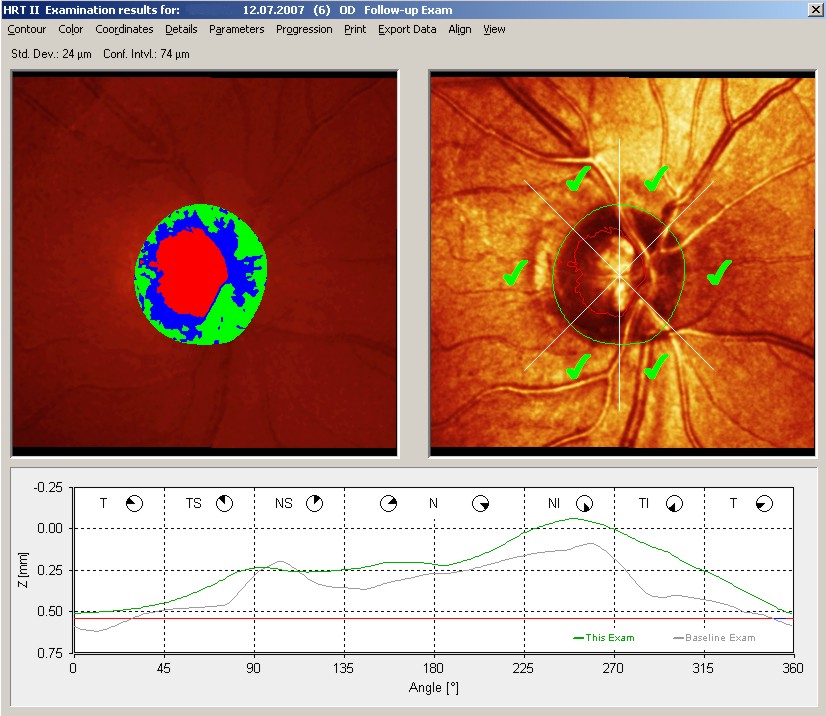
Task: Click the NI sector pie icon
Action: [x=585, y=503]
